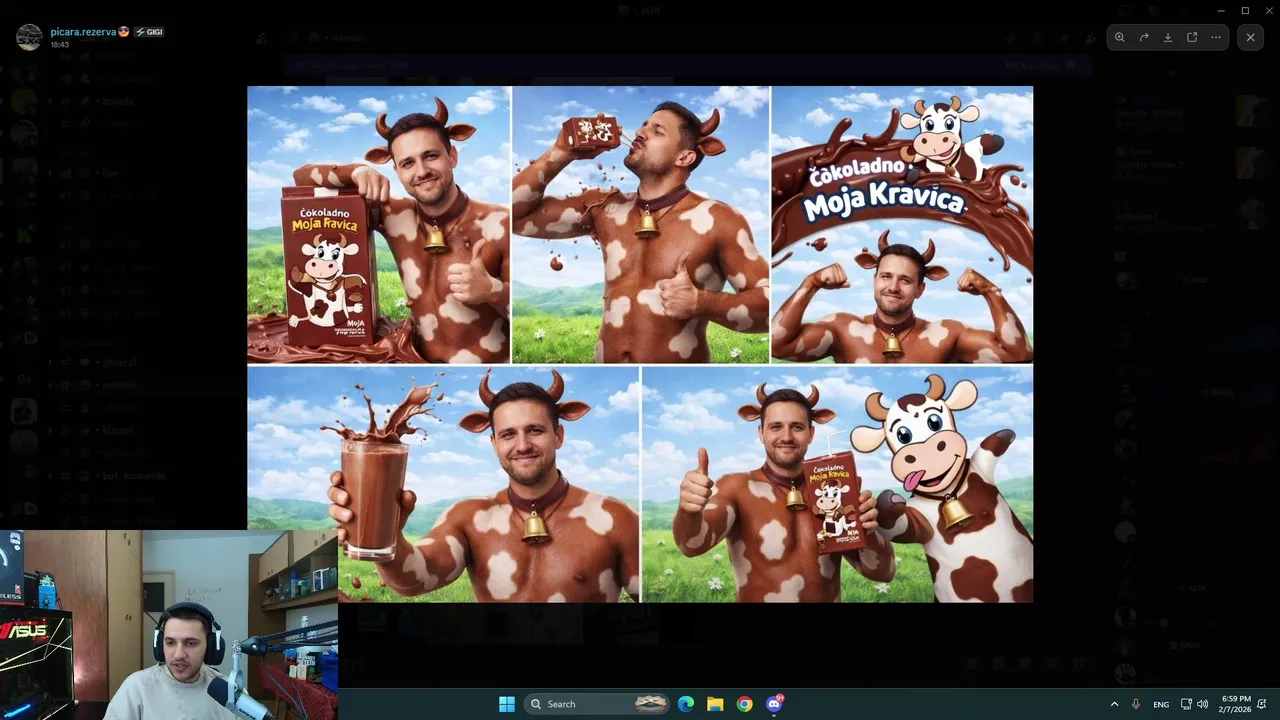Zoom in on the image with magnifier icon
Screen dimensions: 1280x720
pyautogui.click(x=1120, y=37)
